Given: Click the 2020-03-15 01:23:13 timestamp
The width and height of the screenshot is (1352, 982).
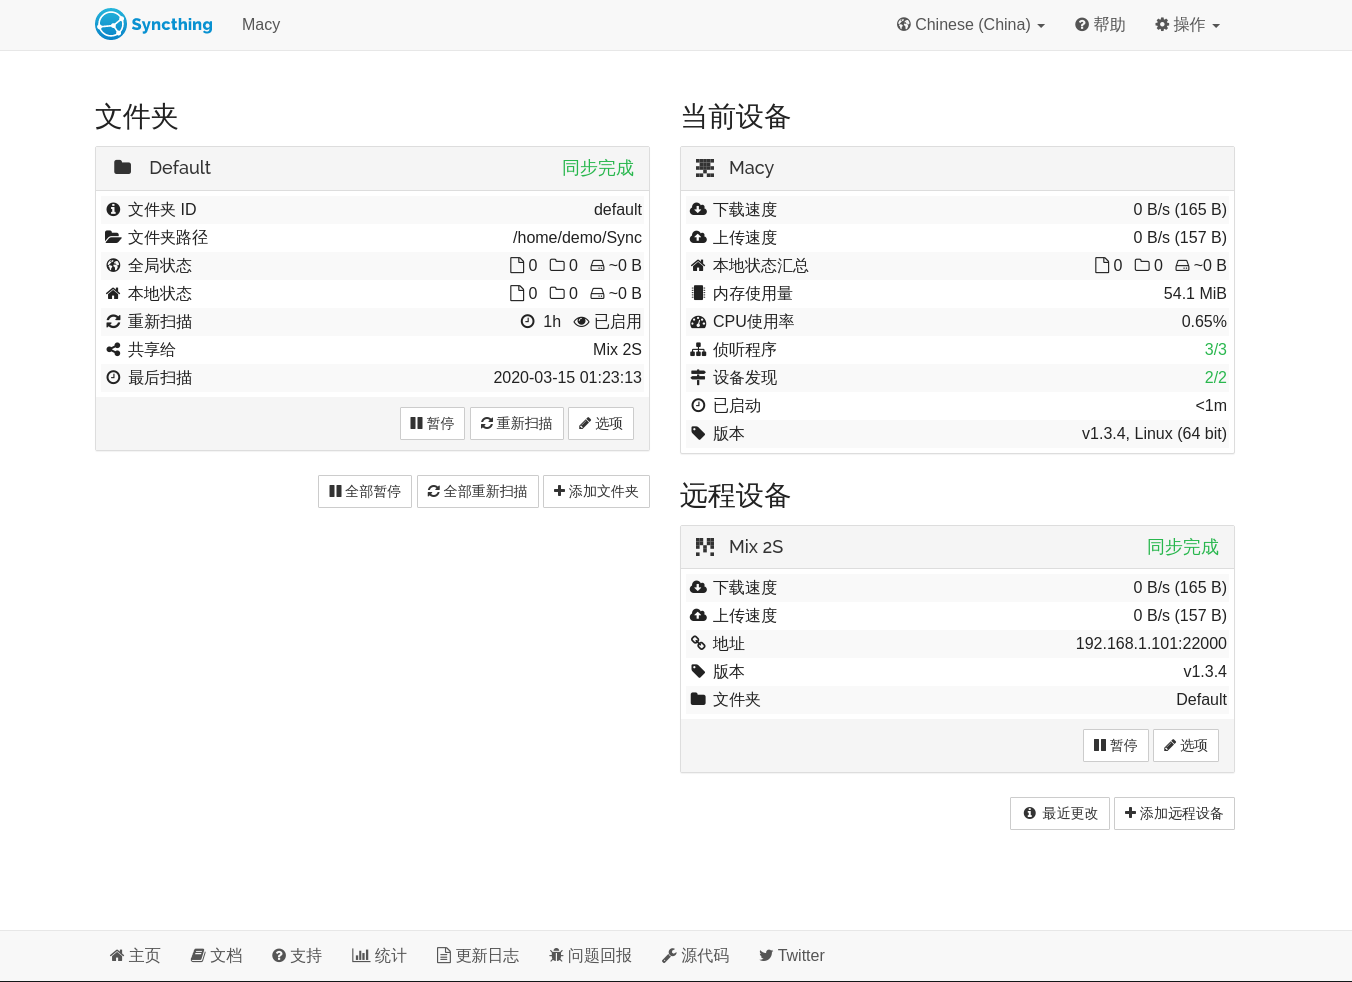Looking at the screenshot, I should click(x=567, y=377).
